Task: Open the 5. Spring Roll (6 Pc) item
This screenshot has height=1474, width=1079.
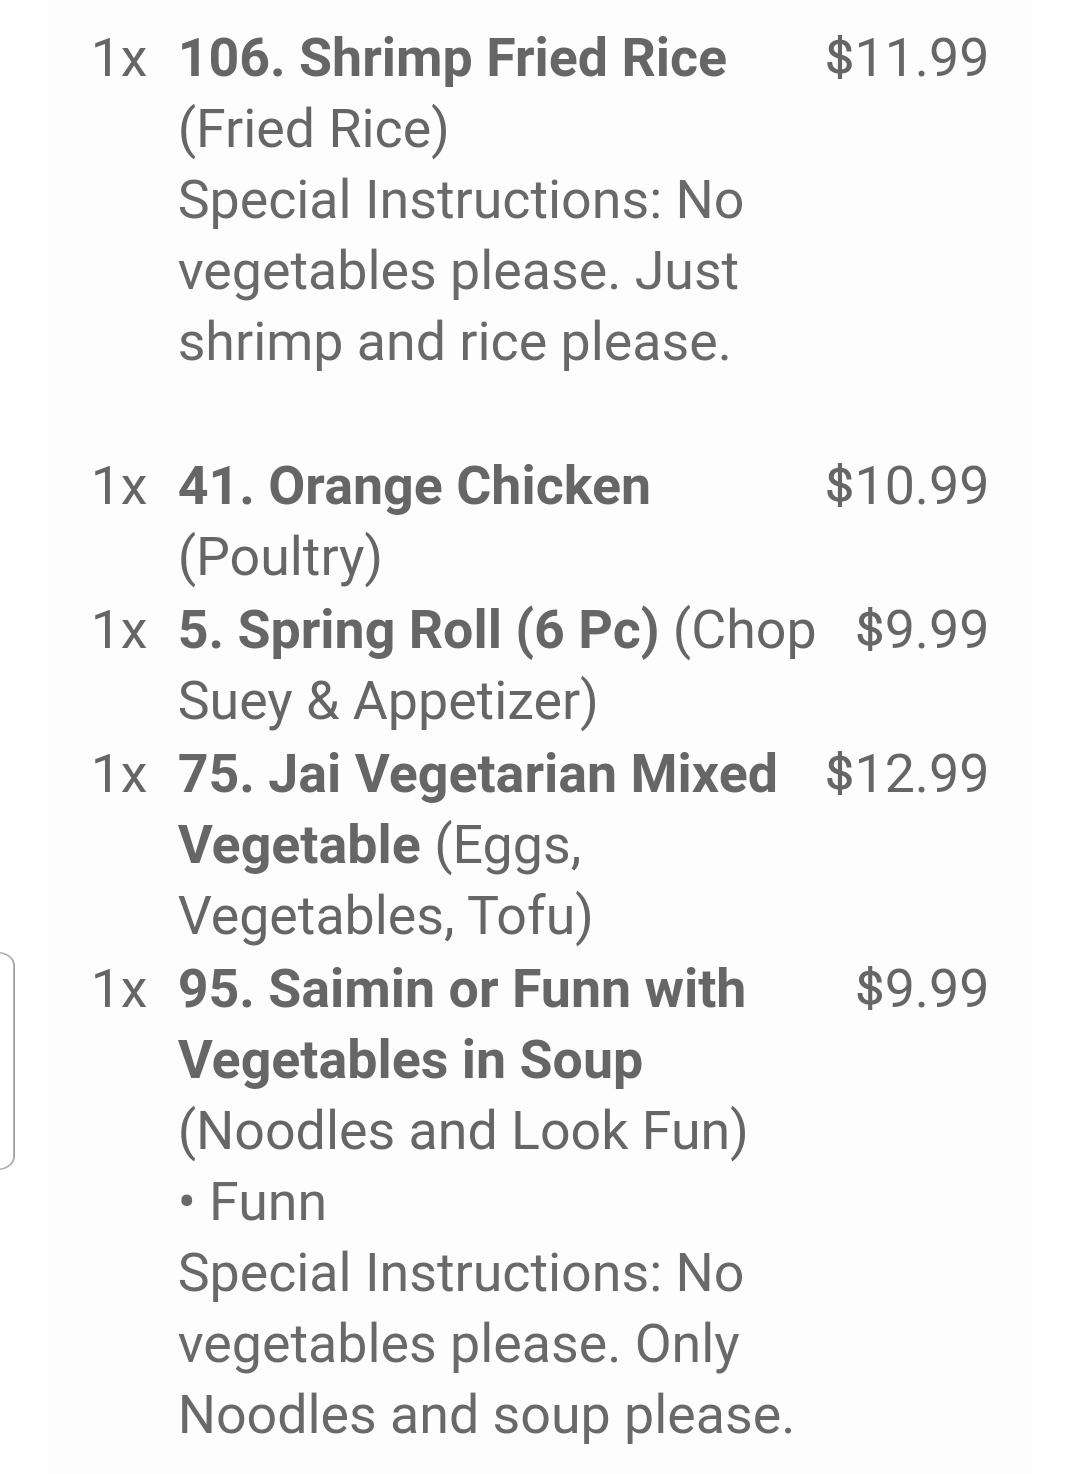Action: pyautogui.click(x=418, y=630)
